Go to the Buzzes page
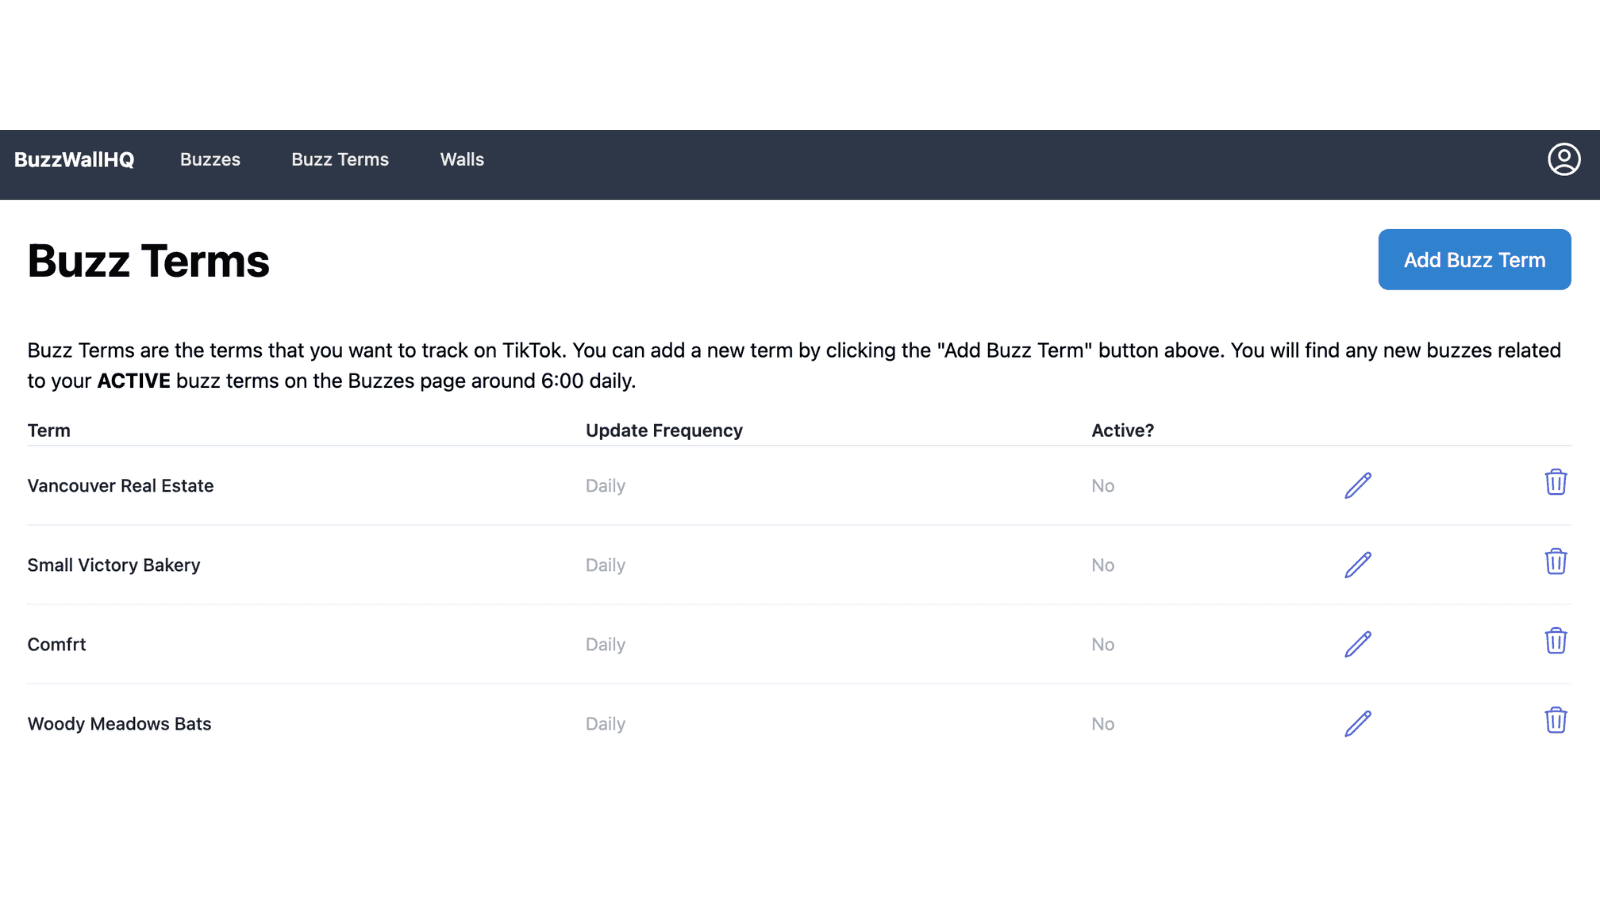This screenshot has width=1600, height=900. click(x=210, y=160)
